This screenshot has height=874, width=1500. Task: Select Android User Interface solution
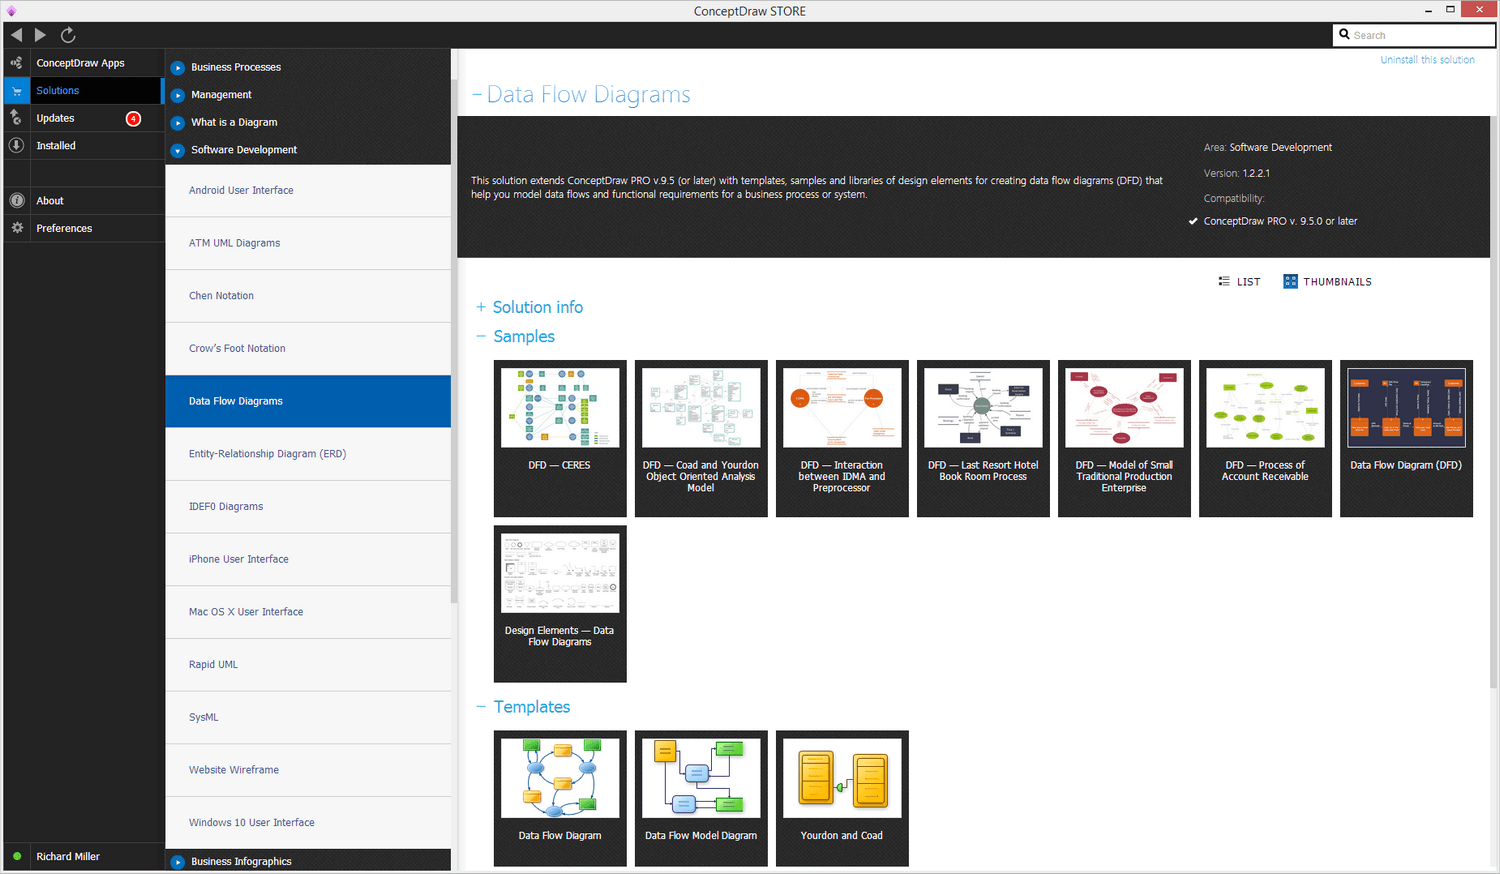pos(308,191)
